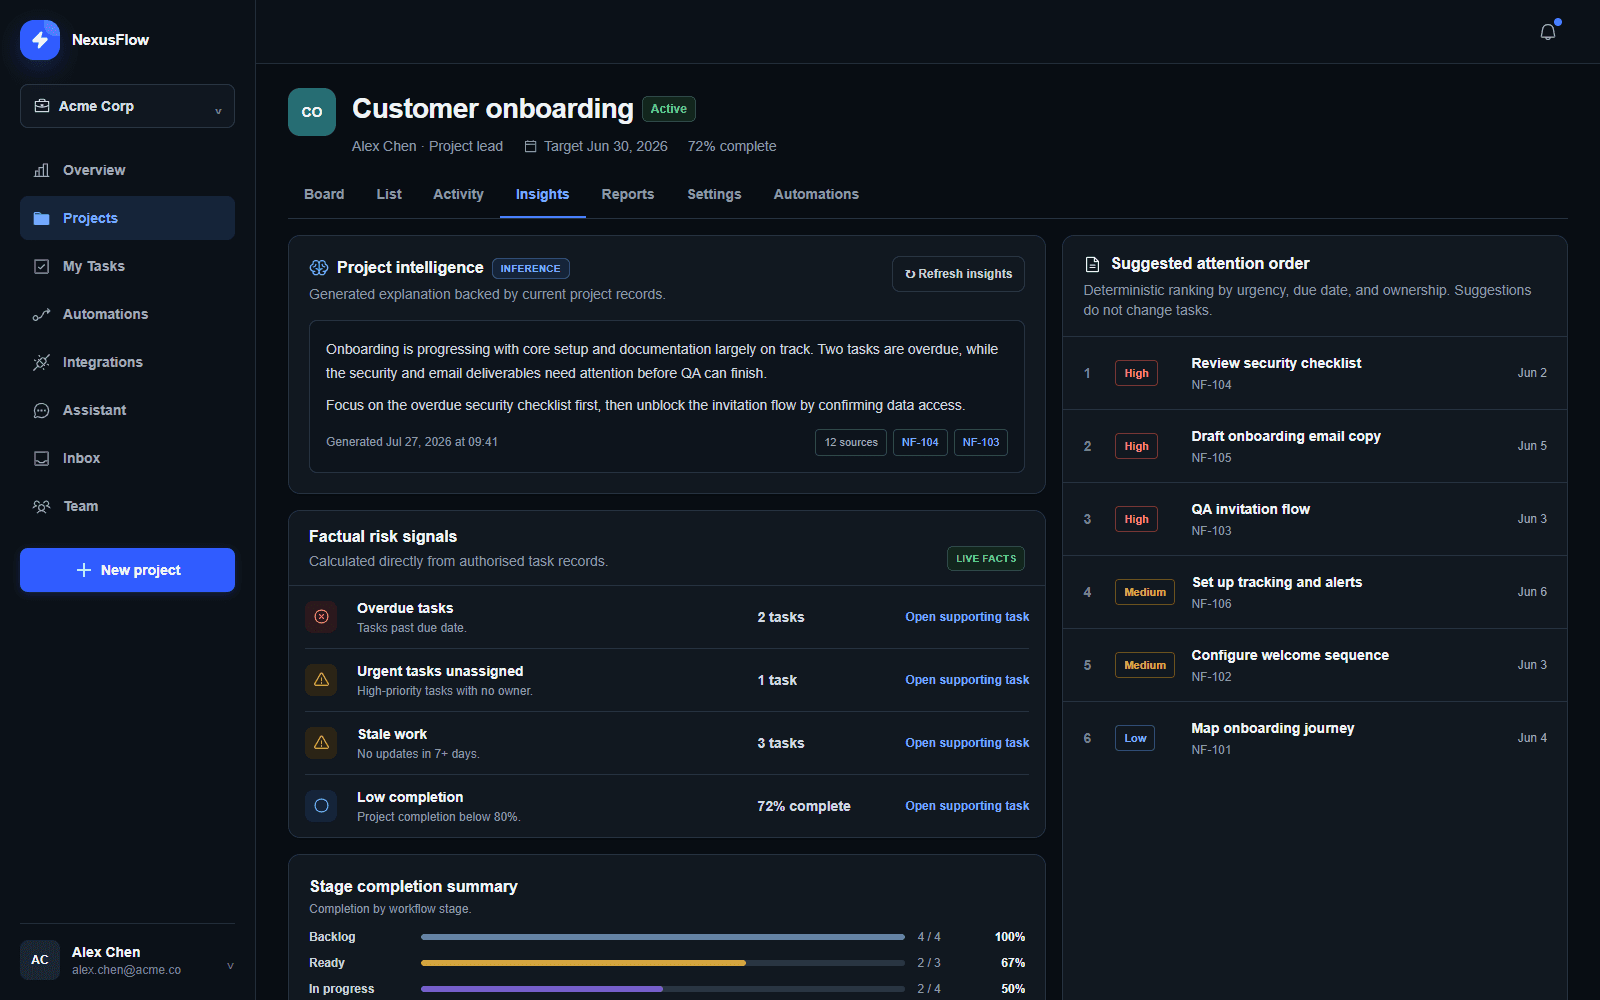
Task: Open the NF-103 source chip
Action: (x=981, y=442)
